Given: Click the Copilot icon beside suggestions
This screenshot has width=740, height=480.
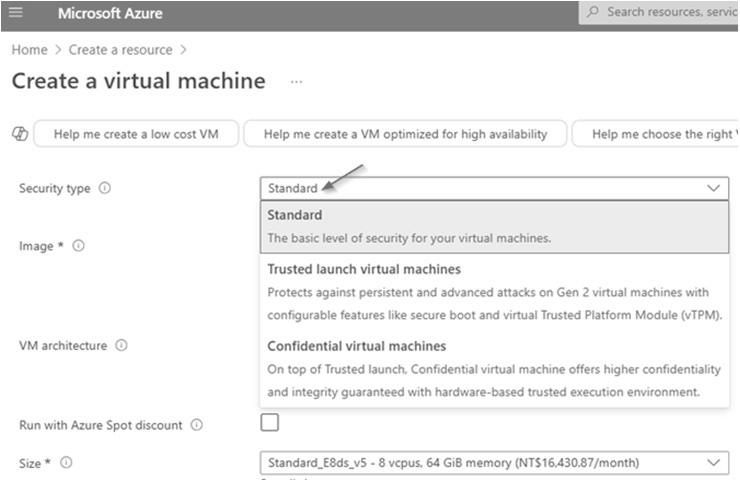Looking at the screenshot, I should pos(20,134).
